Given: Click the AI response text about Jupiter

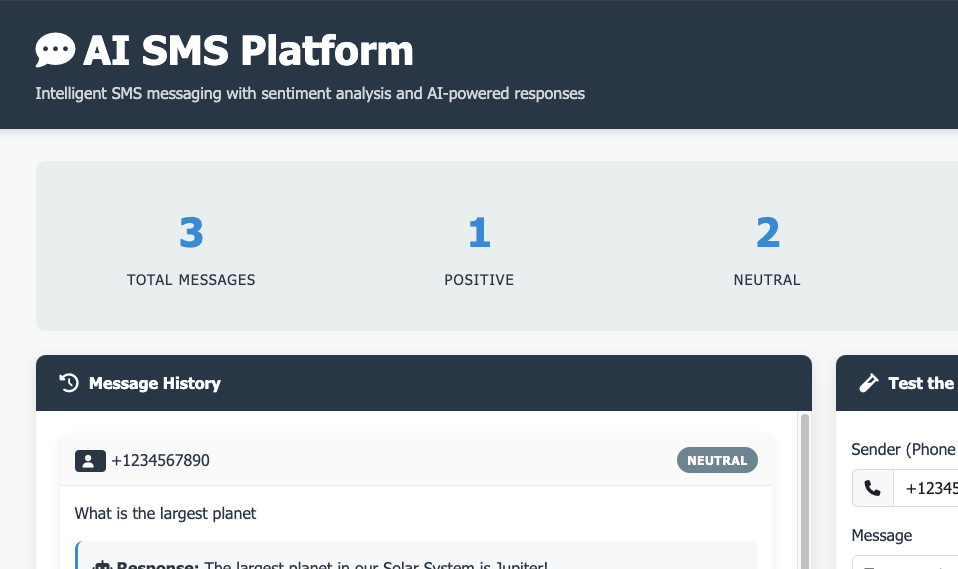Looking at the screenshot, I should [x=375, y=565].
